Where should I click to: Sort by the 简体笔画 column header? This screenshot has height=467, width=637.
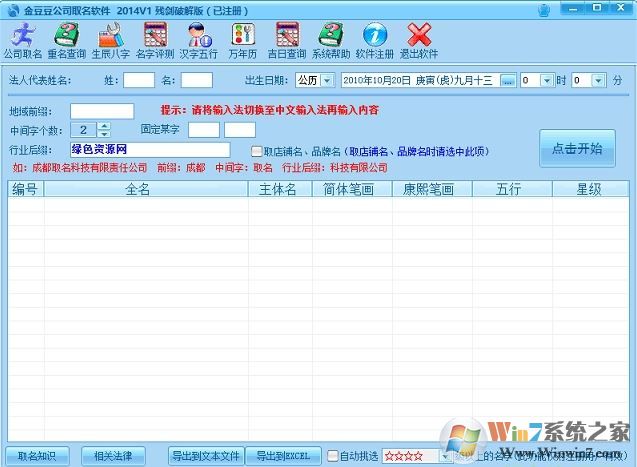click(x=352, y=189)
